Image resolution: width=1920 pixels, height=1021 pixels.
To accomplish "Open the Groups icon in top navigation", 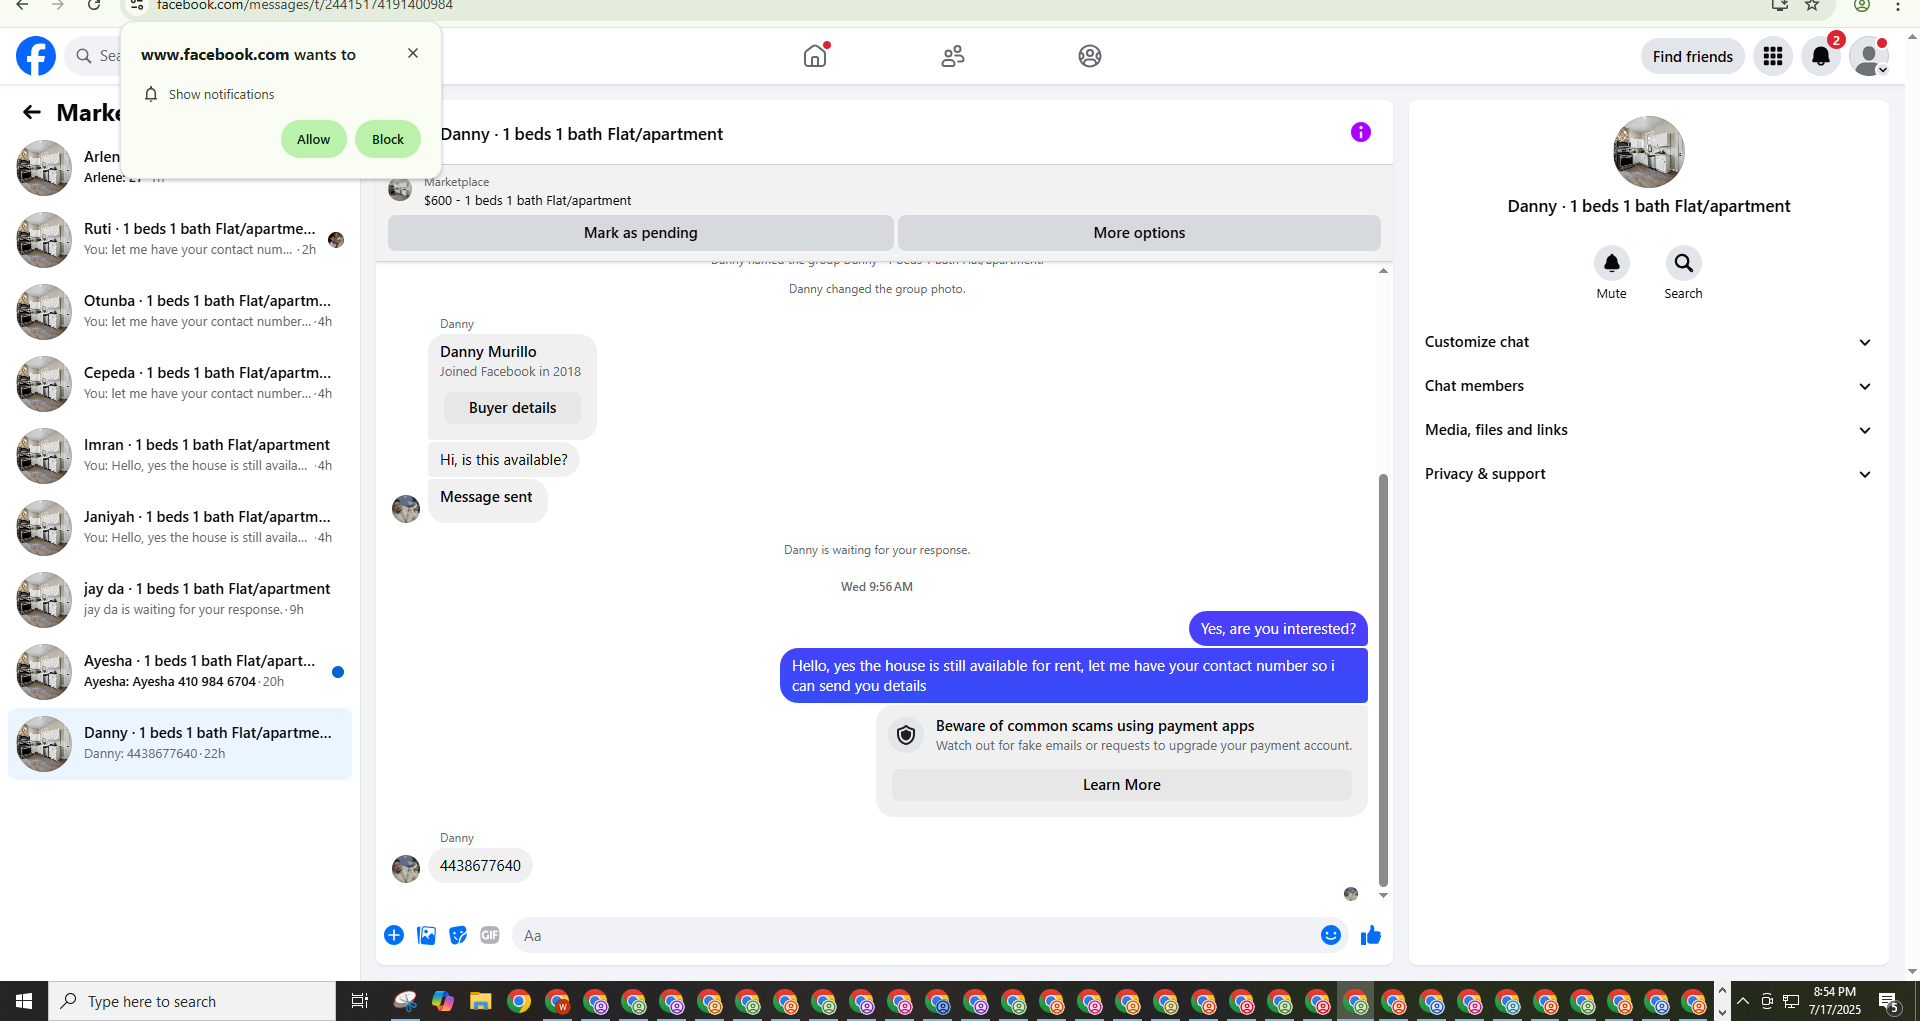I will tap(1090, 56).
